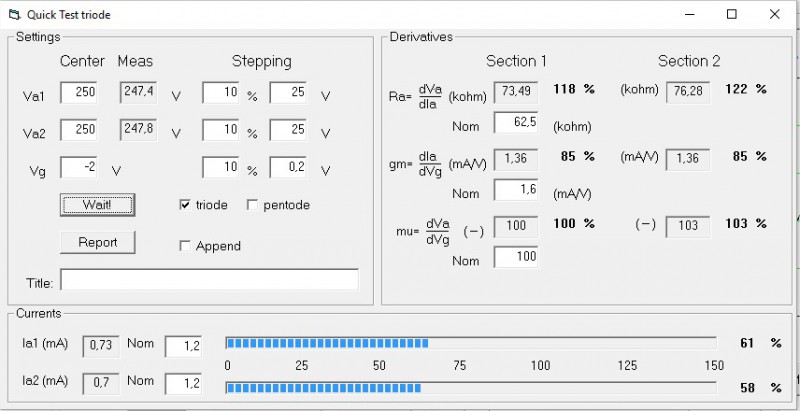Edit Va1 stepping percent field
This screenshot has width=800, height=411.
221,93
